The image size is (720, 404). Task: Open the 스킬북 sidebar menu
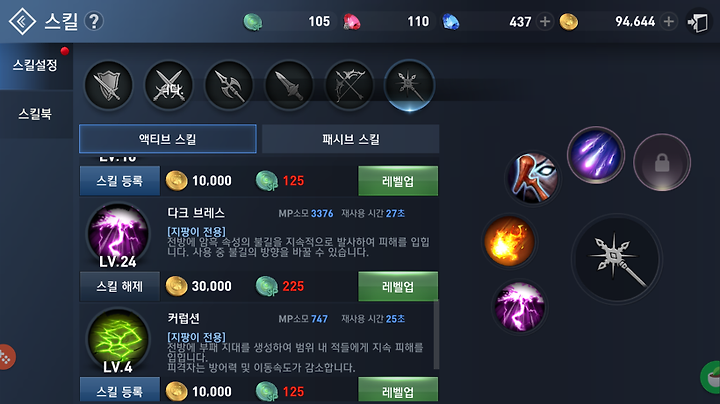pos(35,114)
